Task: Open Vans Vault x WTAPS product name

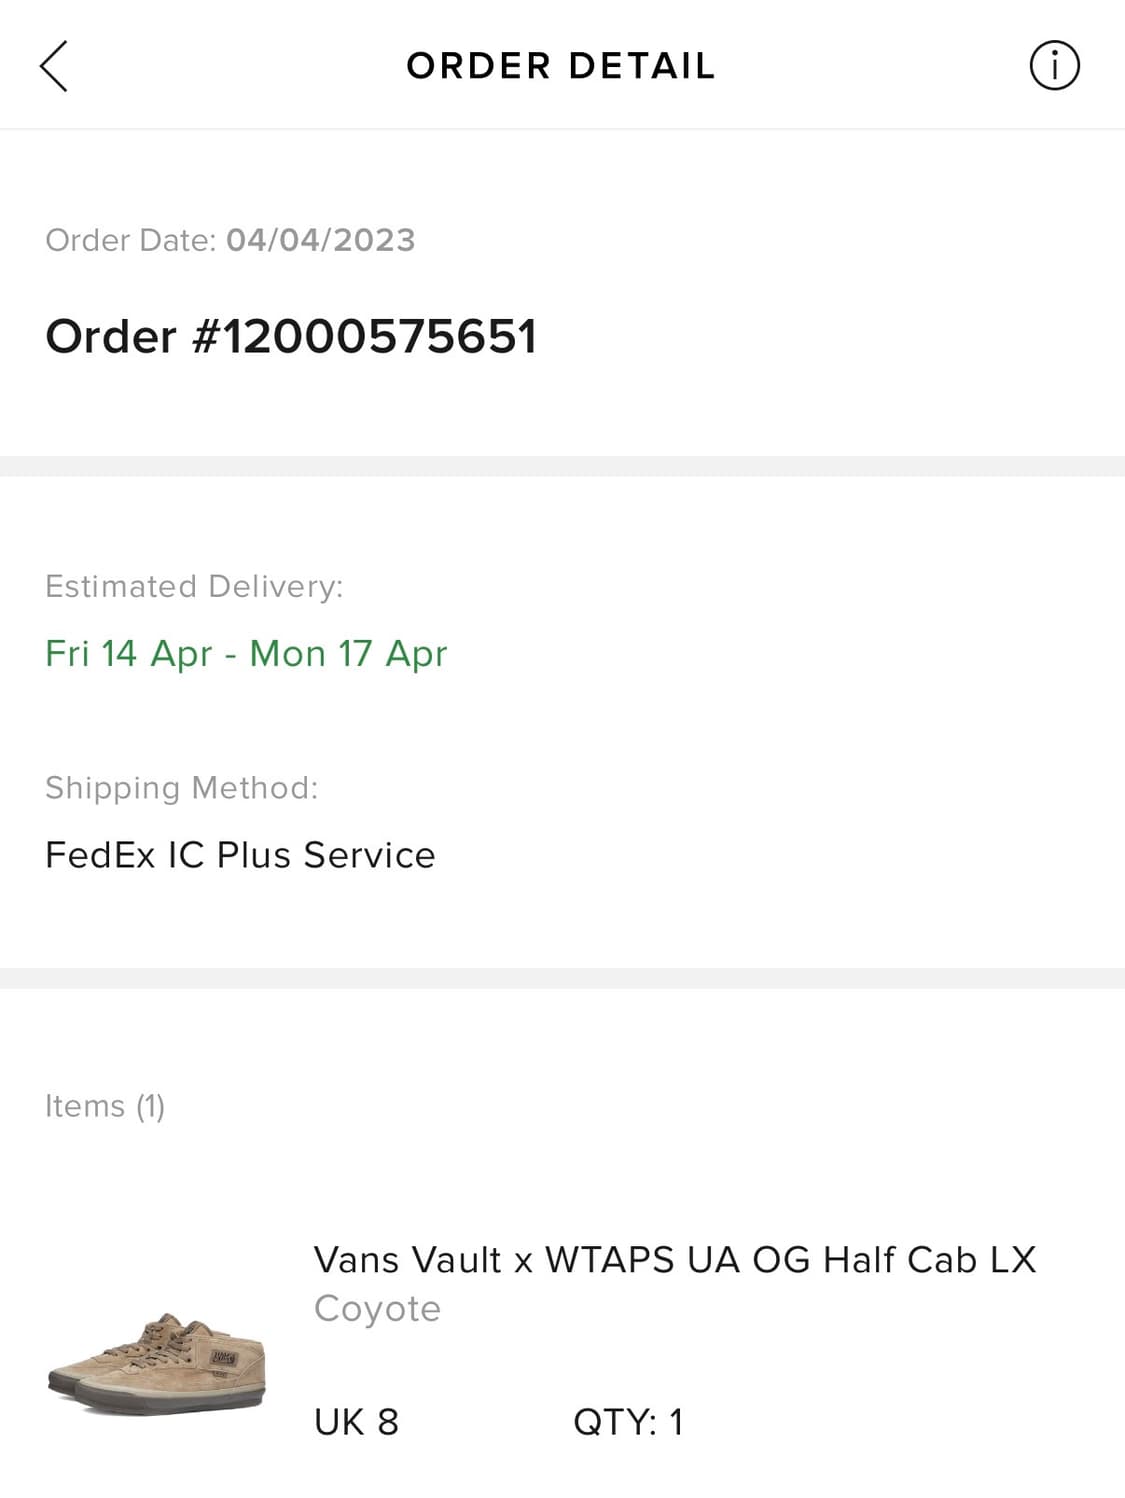Action: (675, 1260)
